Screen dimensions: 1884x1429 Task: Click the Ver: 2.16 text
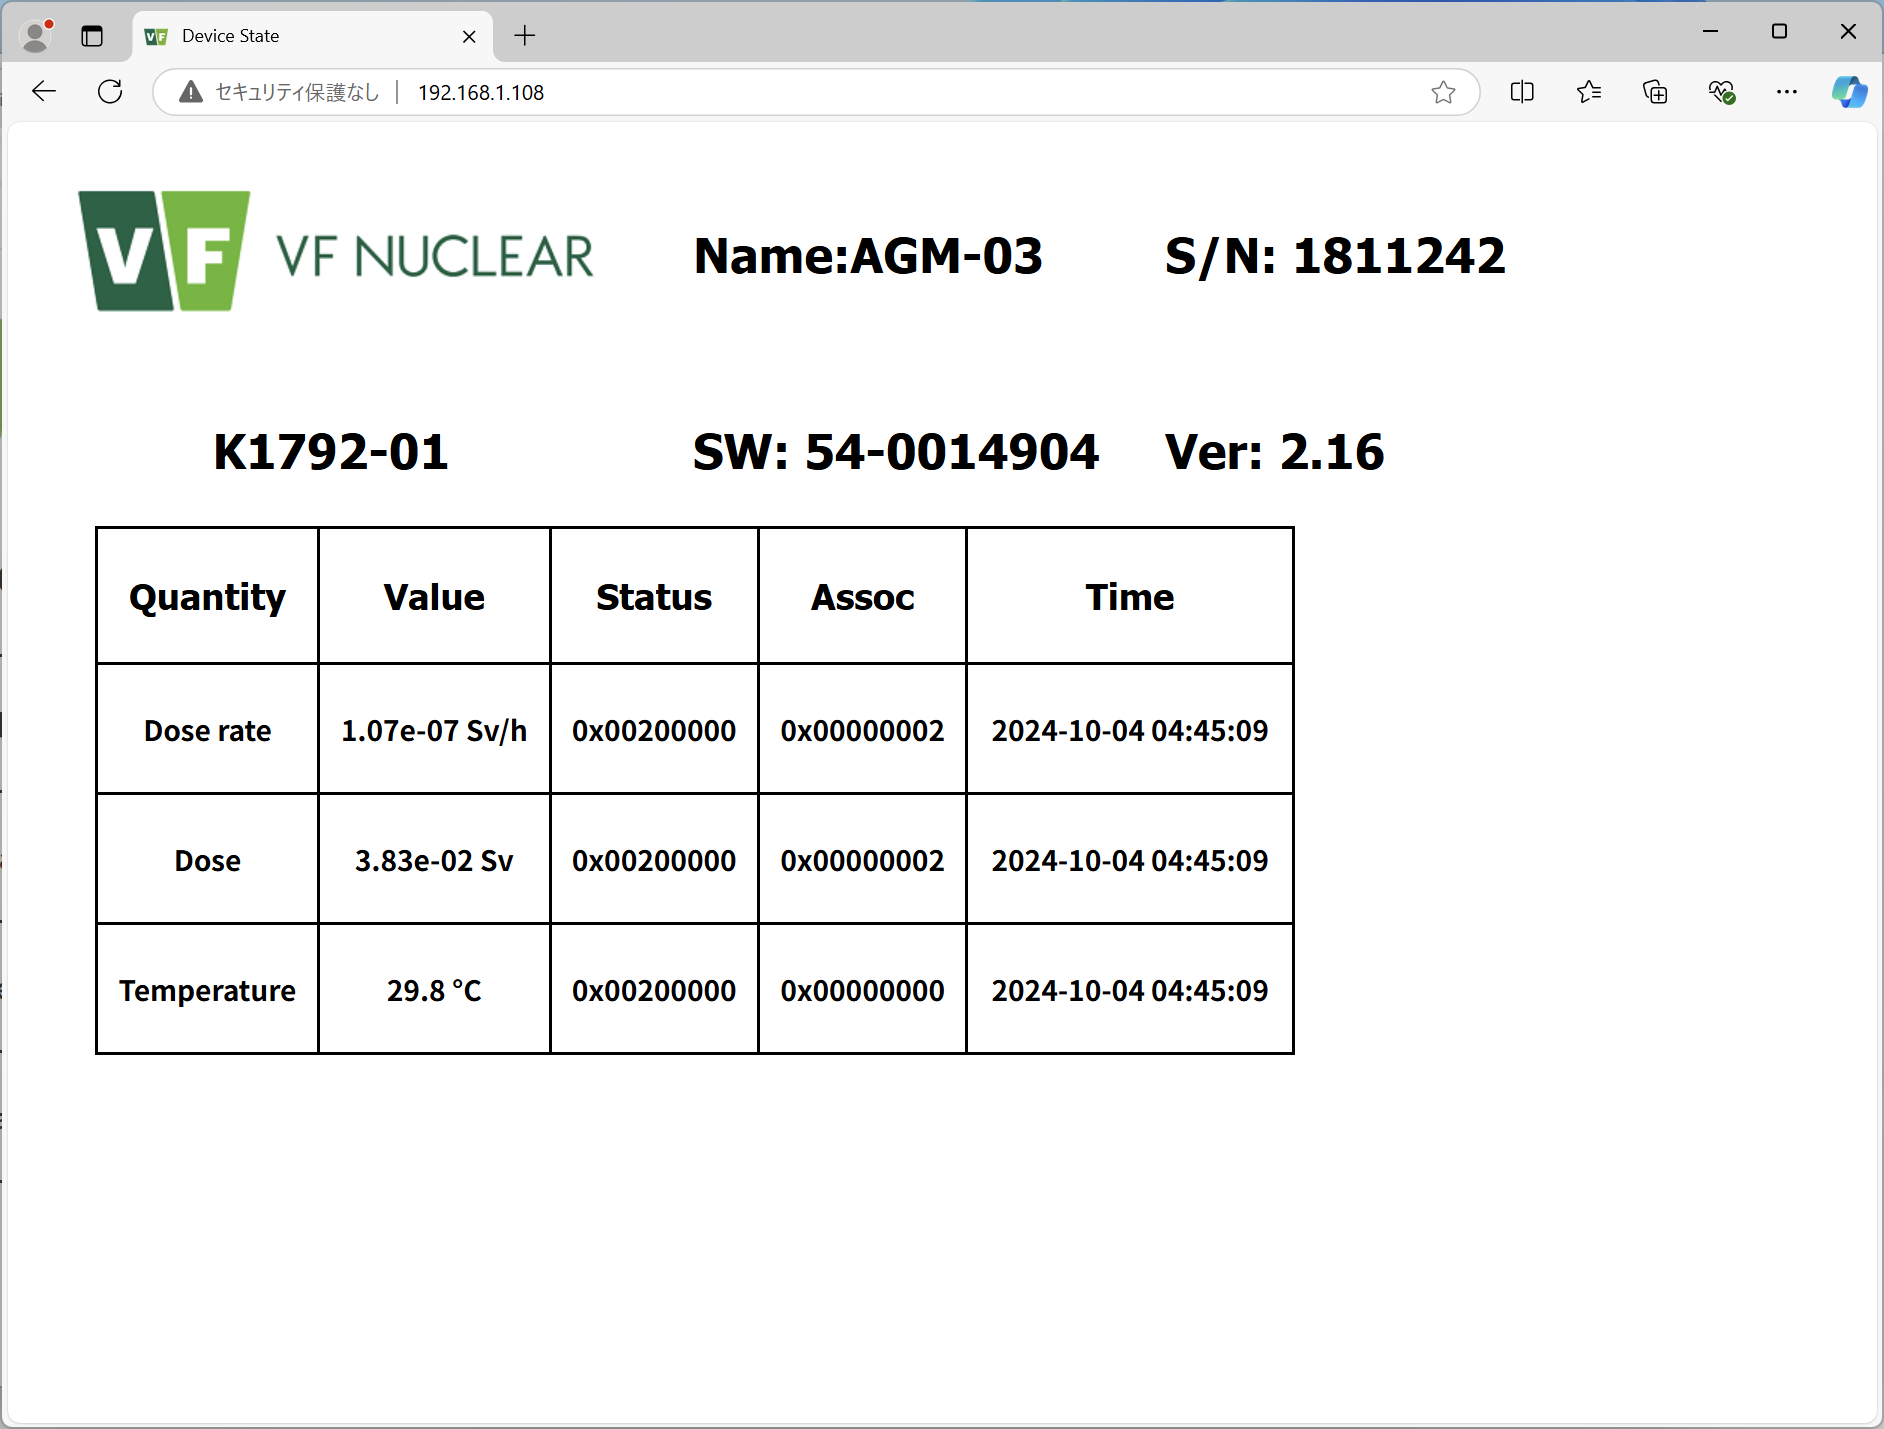click(x=1275, y=452)
